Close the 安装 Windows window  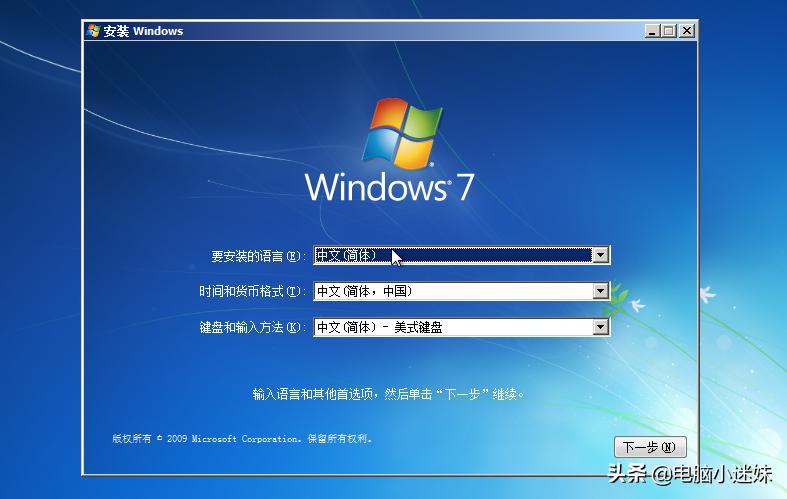[687, 31]
